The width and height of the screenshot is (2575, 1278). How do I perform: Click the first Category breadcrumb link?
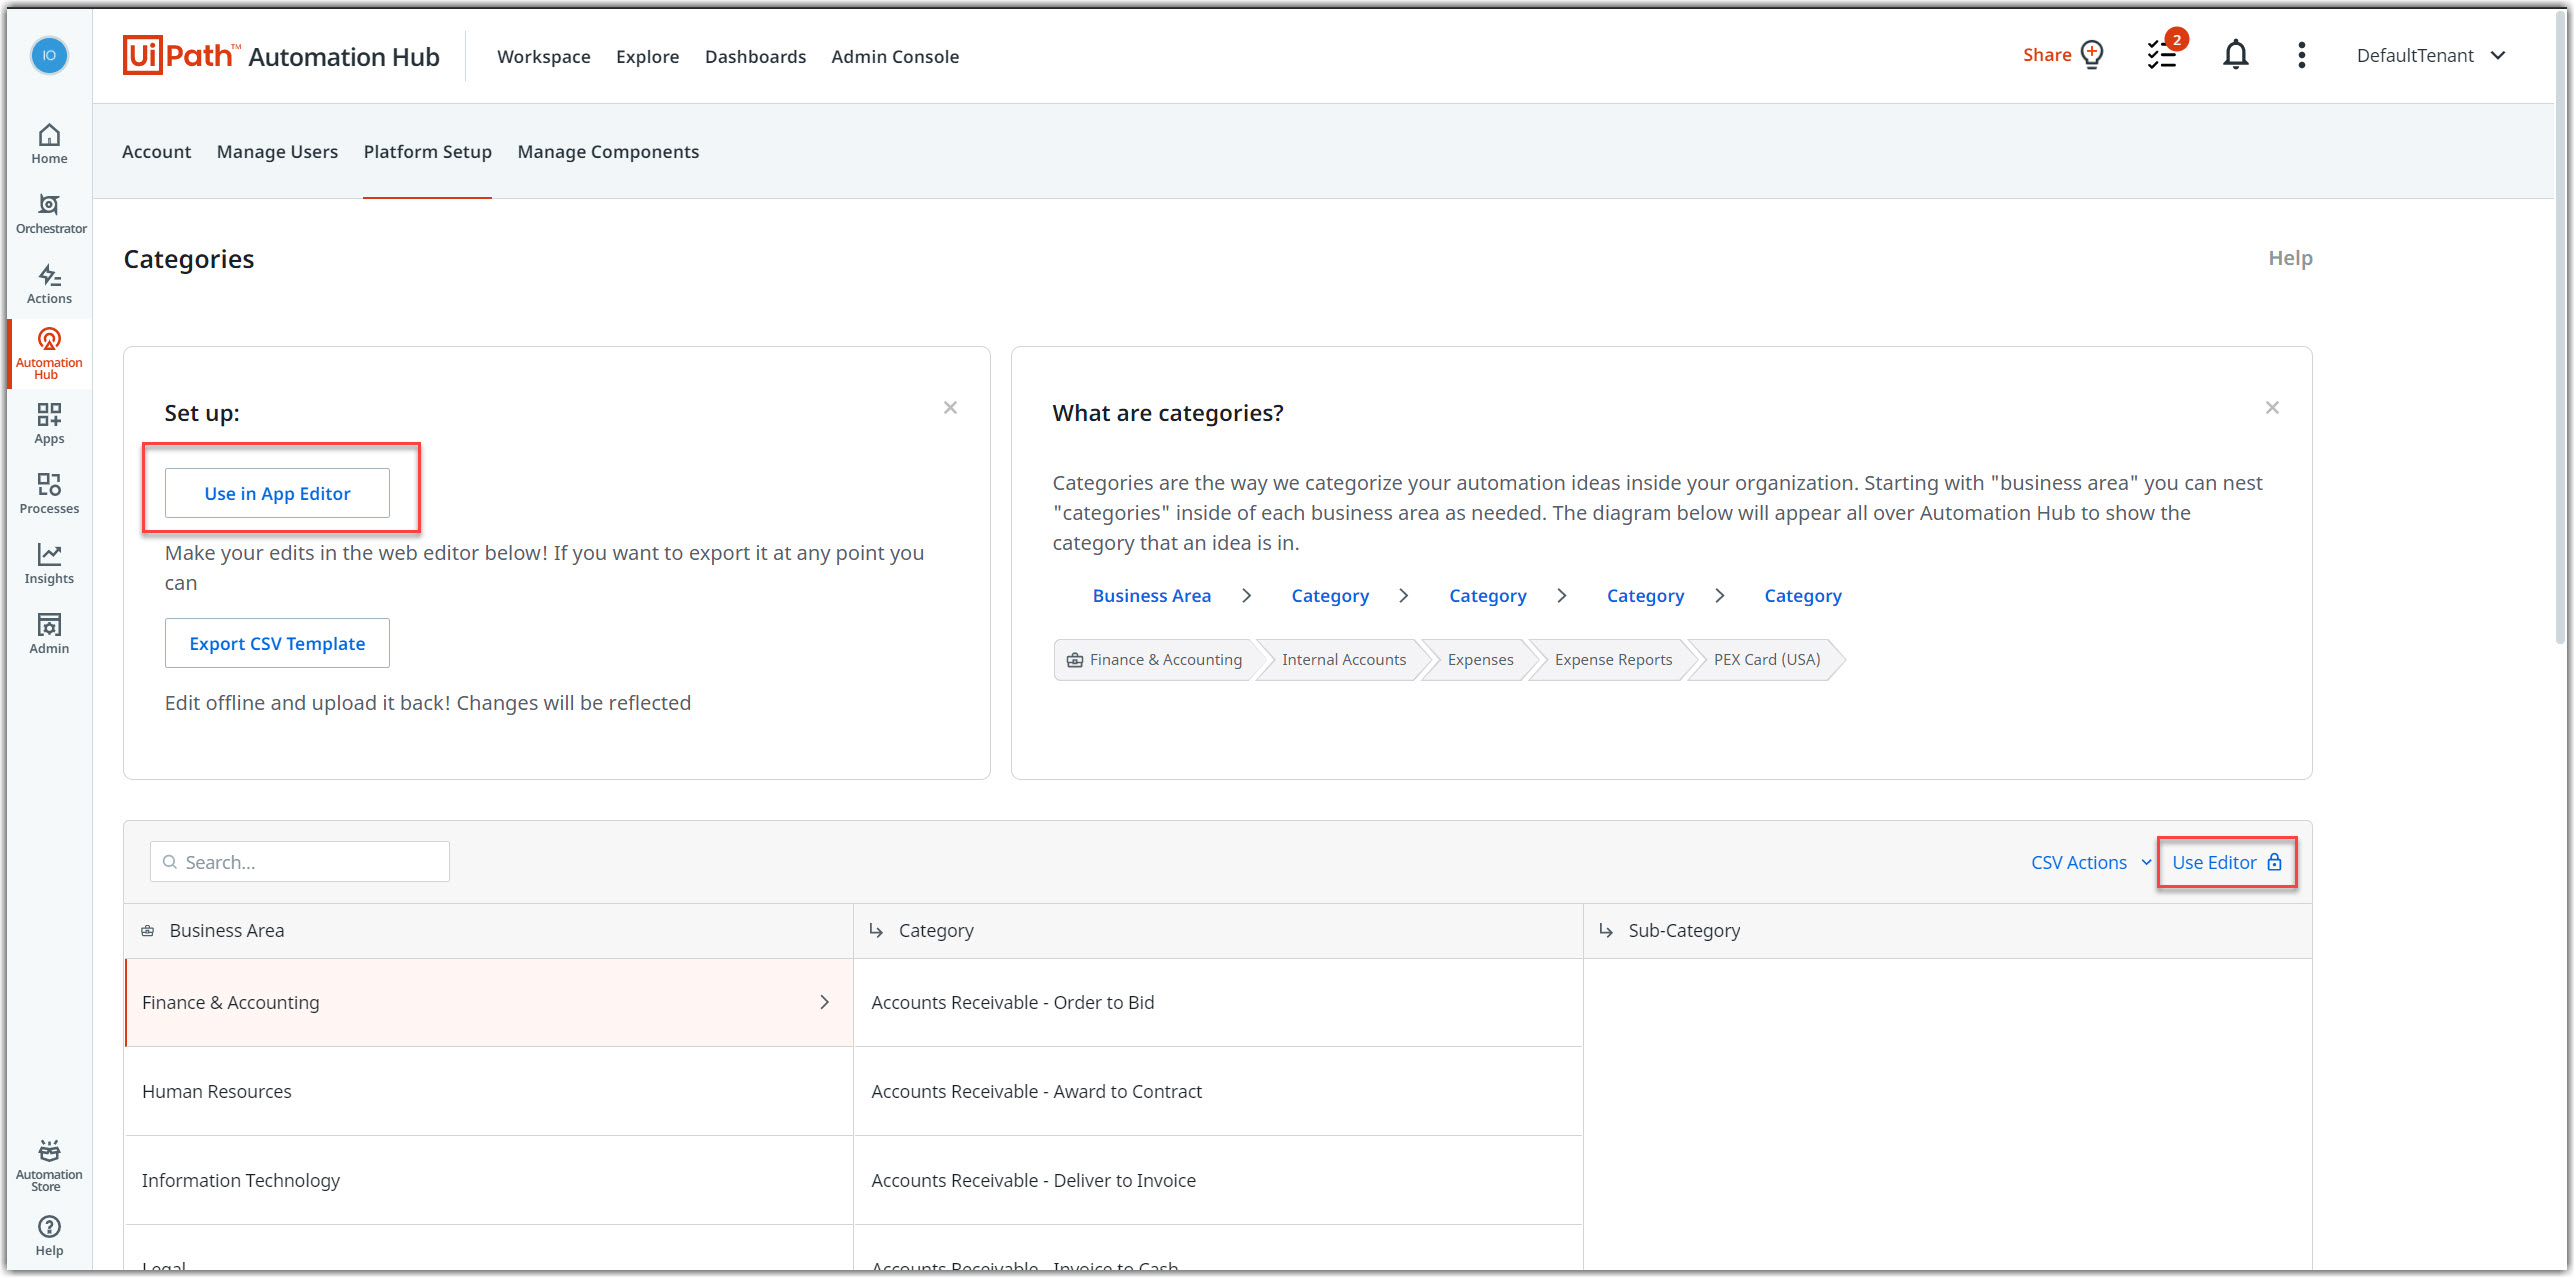pyautogui.click(x=1330, y=596)
